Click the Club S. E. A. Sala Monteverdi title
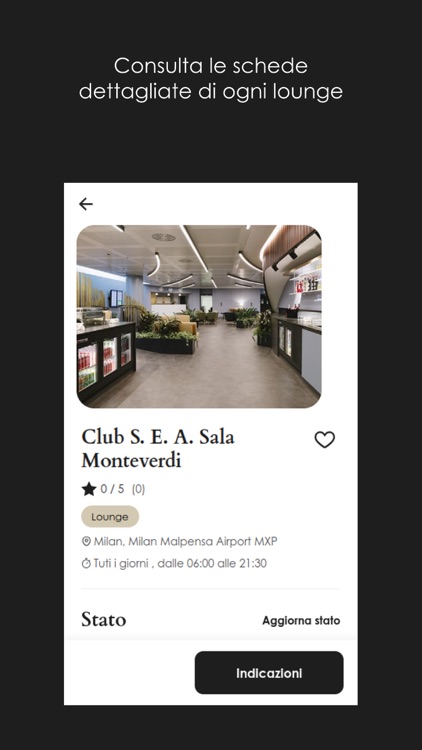 [158, 449]
